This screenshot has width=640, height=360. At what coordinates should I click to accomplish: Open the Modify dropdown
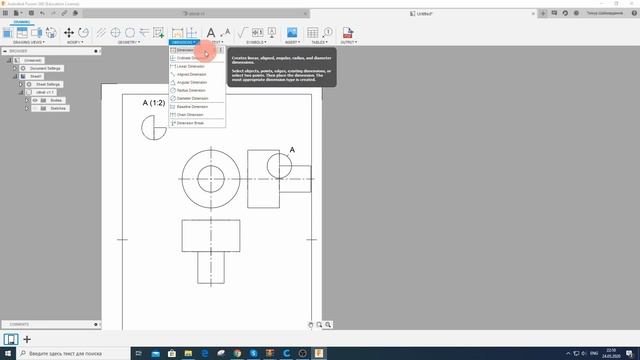click(x=75, y=42)
